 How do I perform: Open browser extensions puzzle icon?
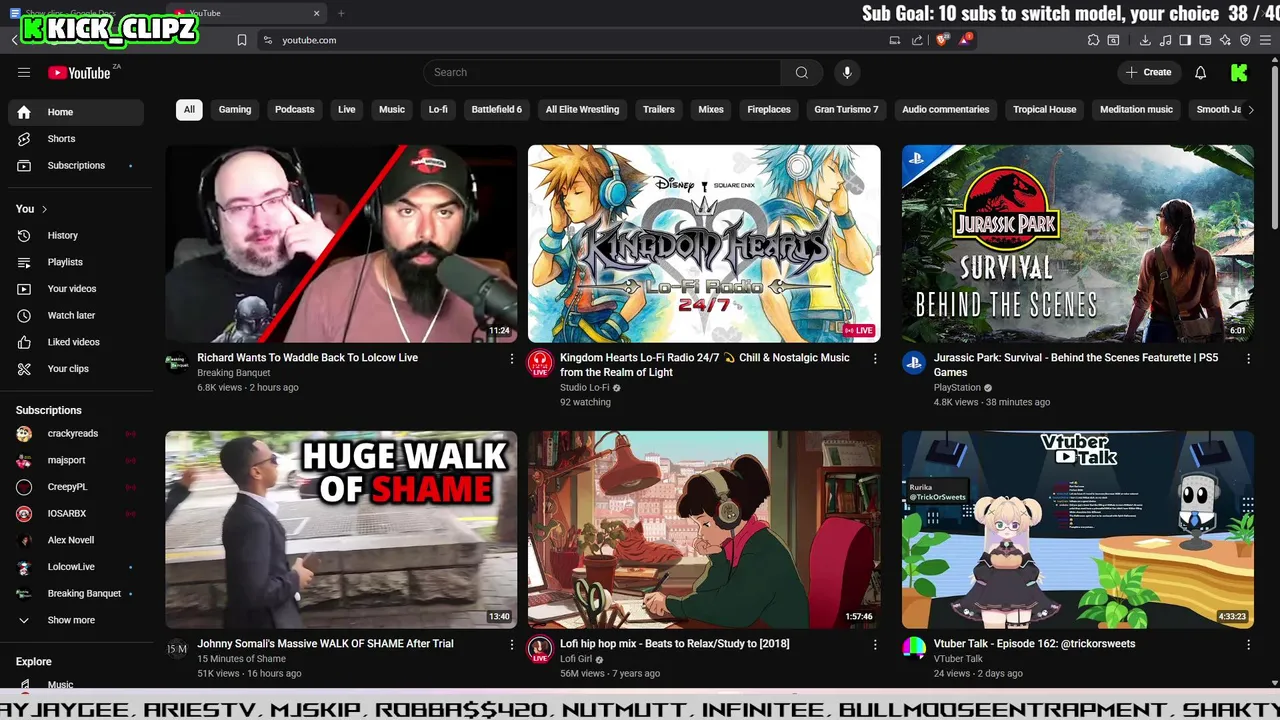[1093, 40]
